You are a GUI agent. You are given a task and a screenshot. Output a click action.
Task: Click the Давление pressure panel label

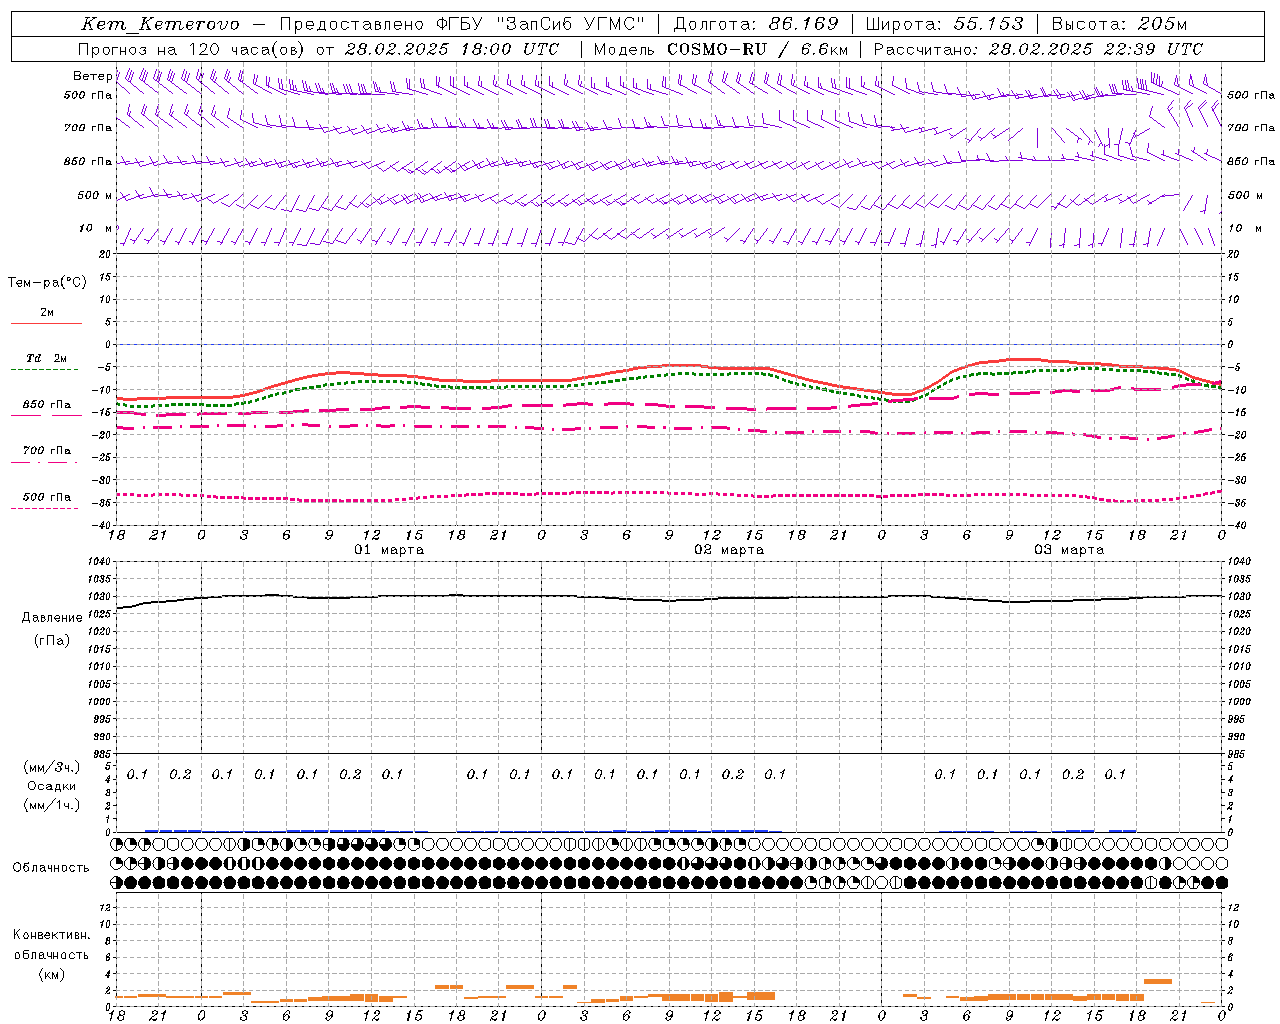52,618
